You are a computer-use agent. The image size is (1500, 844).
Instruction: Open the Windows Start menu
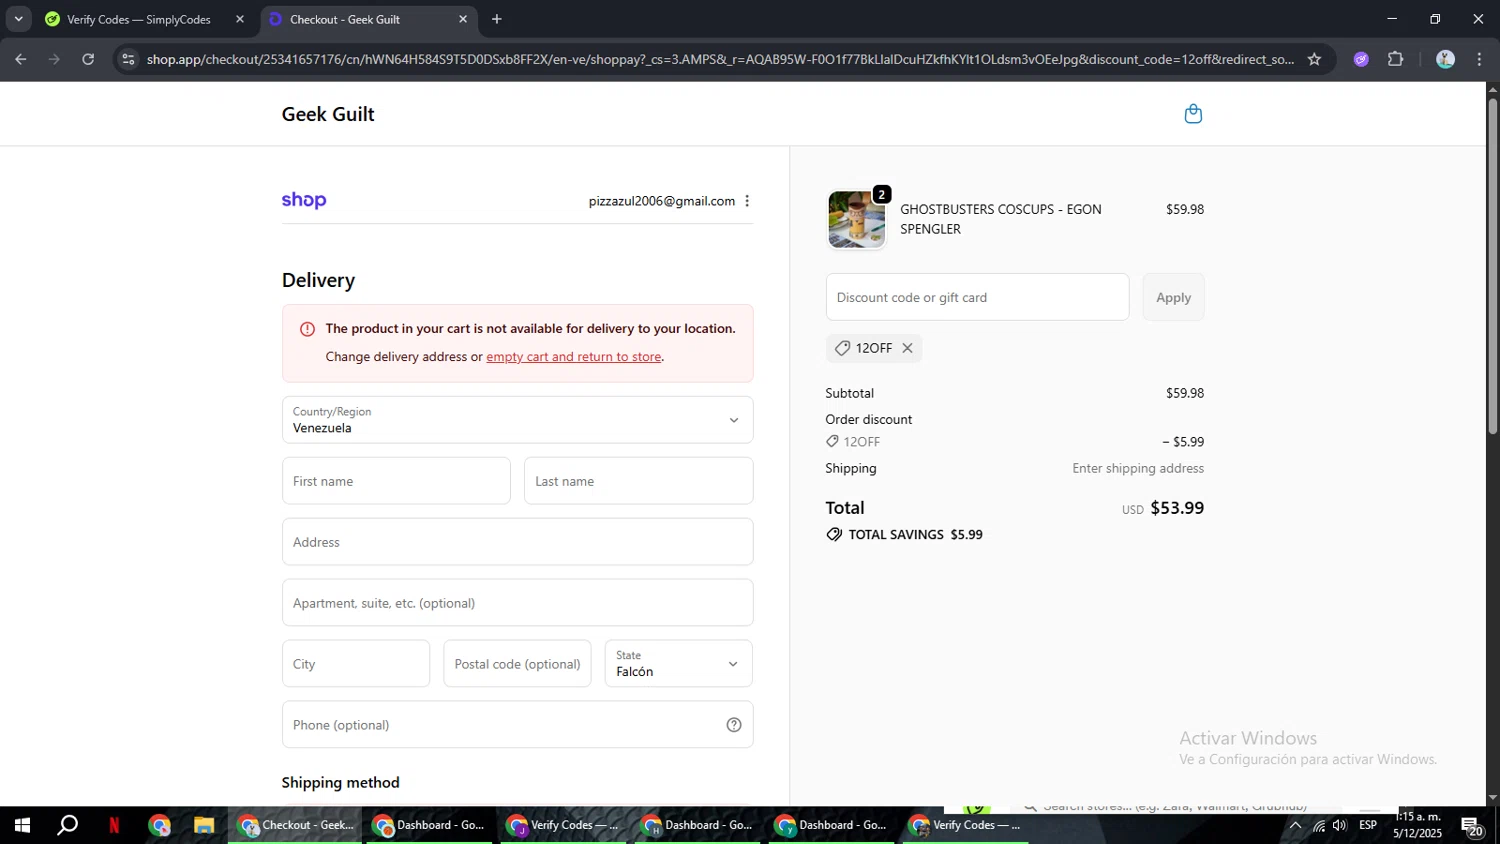[22, 826]
